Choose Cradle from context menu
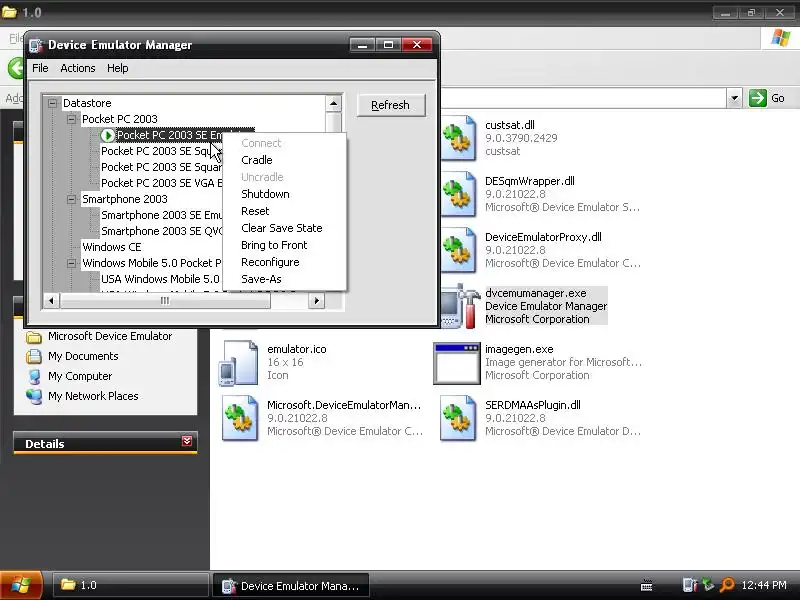The height and width of the screenshot is (600, 800). click(x=285, y=160)
